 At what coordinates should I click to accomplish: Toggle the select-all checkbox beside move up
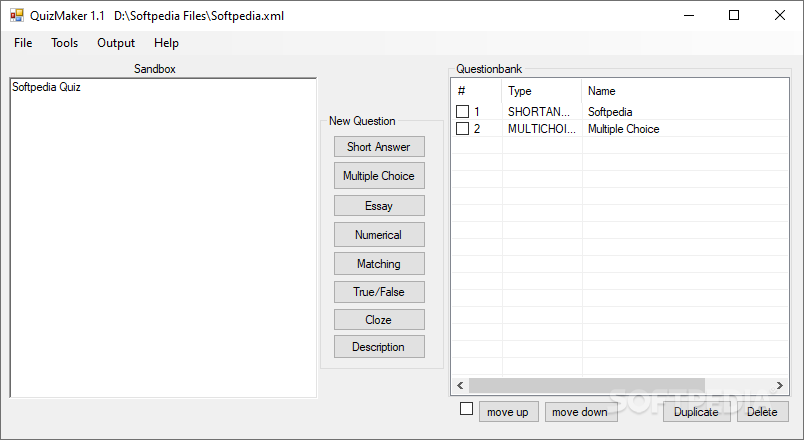[467, 409]
